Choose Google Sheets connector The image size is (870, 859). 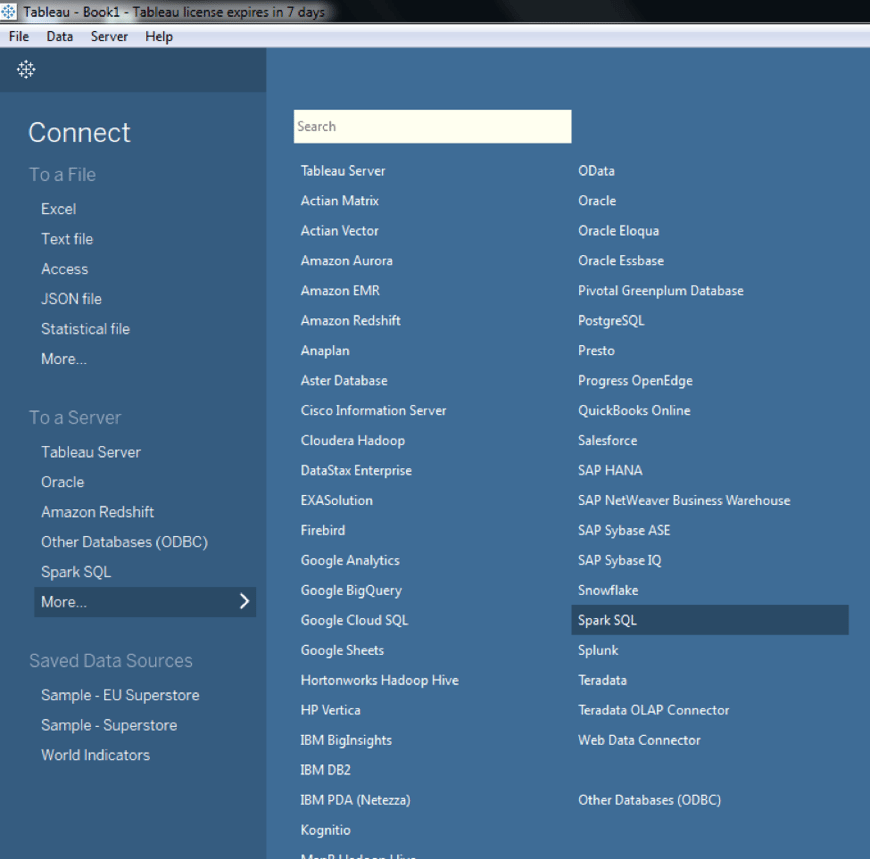click(x=342, y=650)
